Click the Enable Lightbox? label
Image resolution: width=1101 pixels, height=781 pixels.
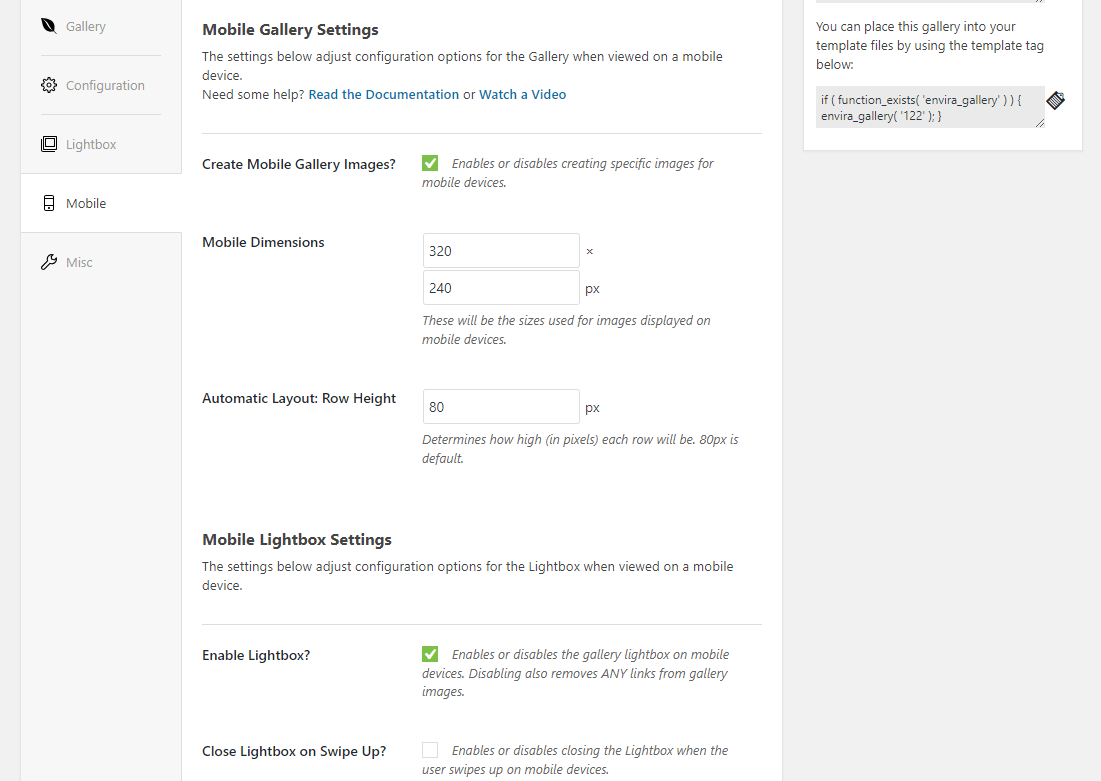tap(256, 655)
